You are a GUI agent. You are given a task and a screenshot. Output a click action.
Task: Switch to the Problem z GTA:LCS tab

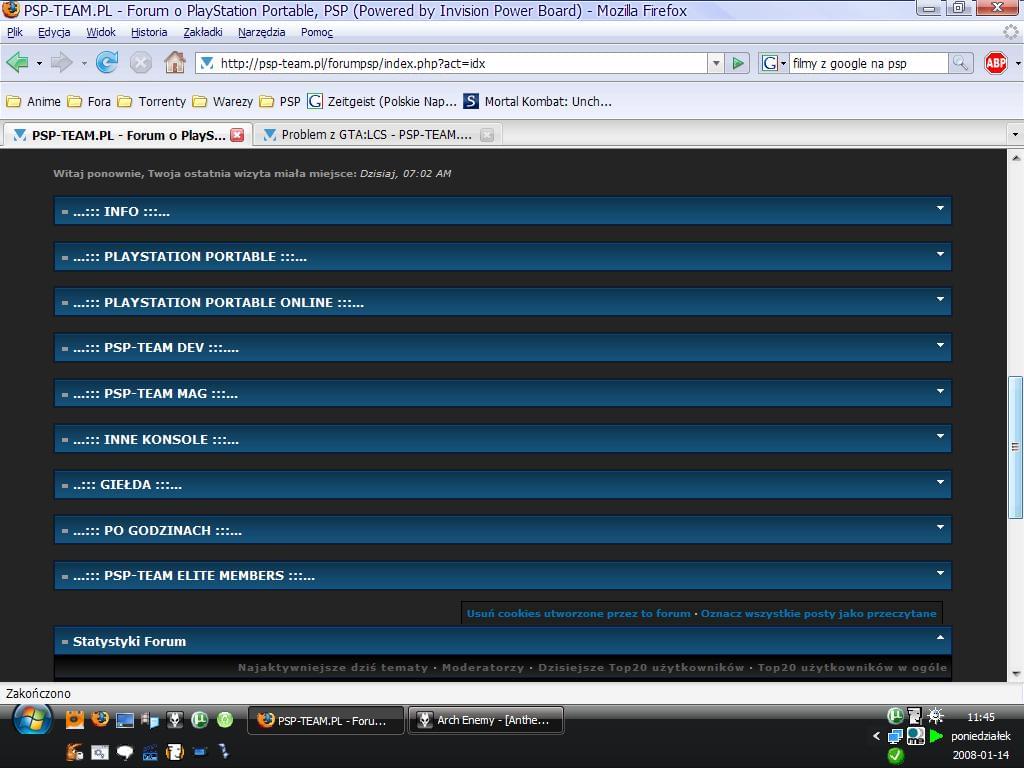[377, 135]
